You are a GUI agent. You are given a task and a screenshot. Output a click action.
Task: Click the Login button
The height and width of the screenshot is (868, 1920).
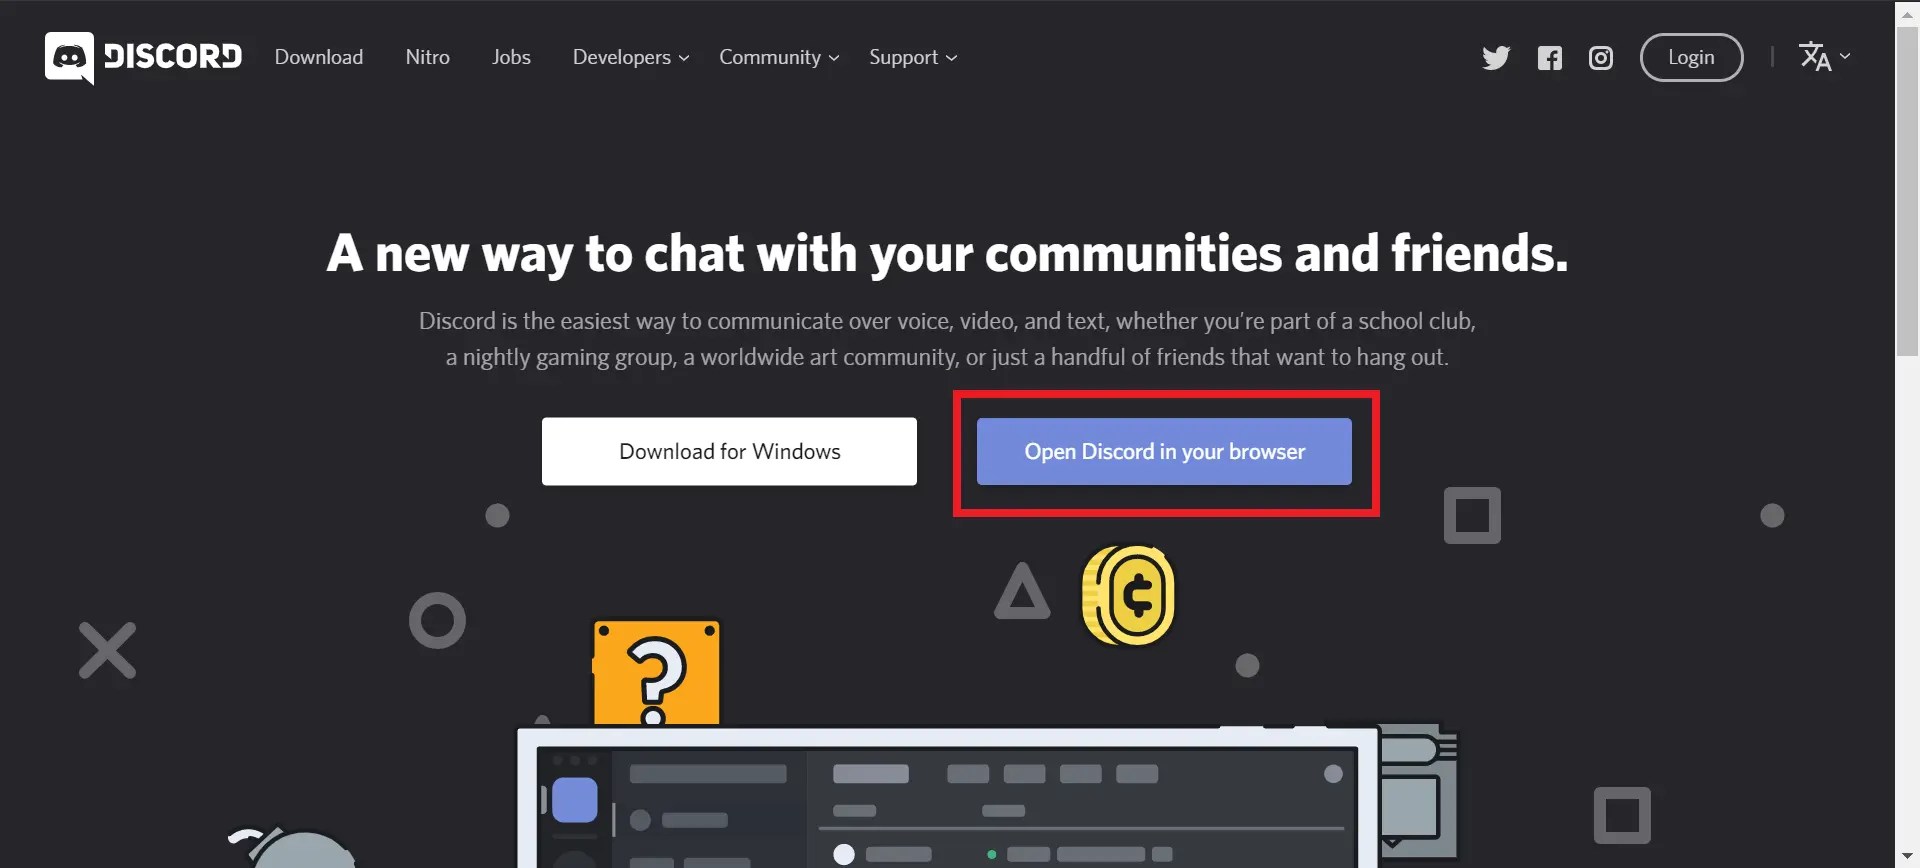pos(1691,57)
